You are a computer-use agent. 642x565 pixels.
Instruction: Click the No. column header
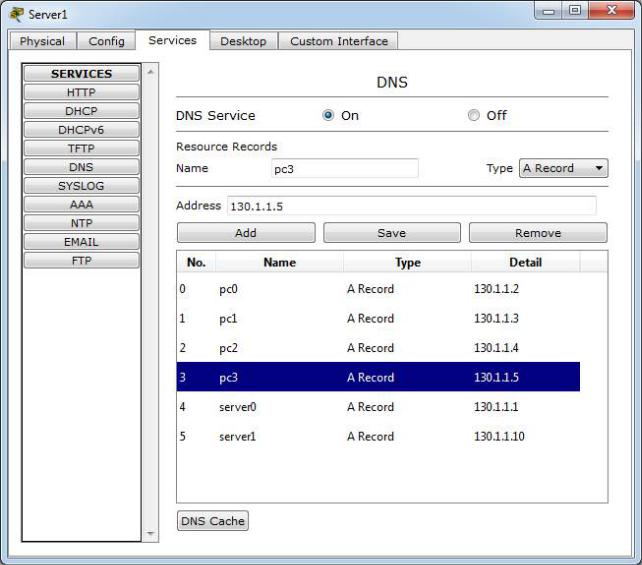[x=196, y=262]
